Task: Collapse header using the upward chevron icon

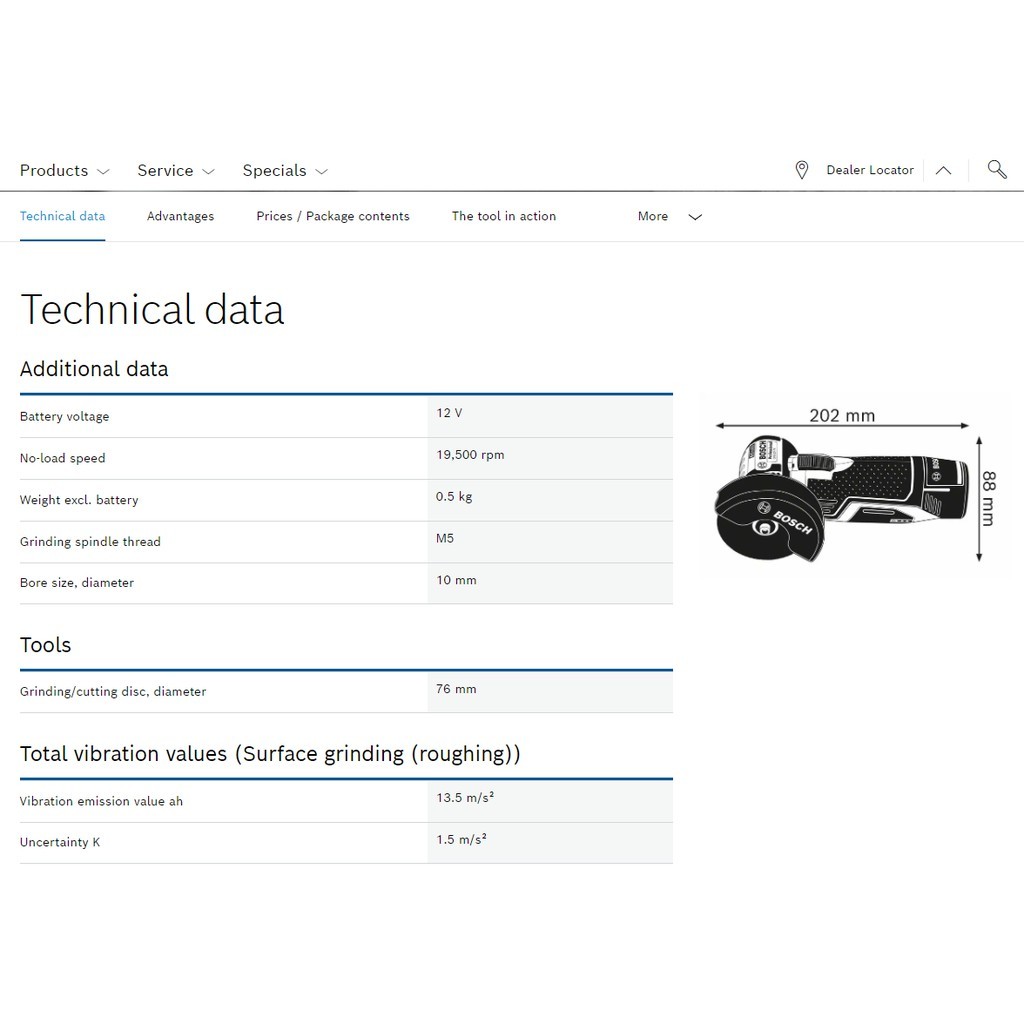Action: (x=943, y=170)
